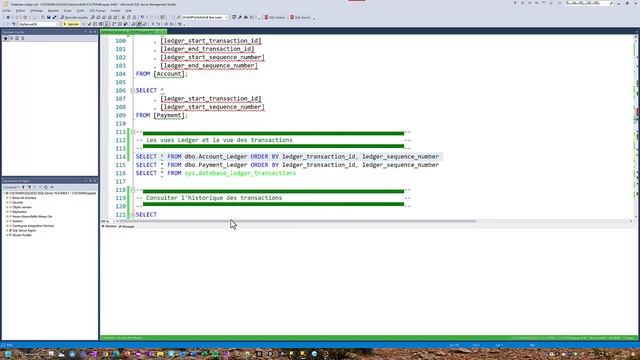Open the SQL Search tool

coord(300,18)
